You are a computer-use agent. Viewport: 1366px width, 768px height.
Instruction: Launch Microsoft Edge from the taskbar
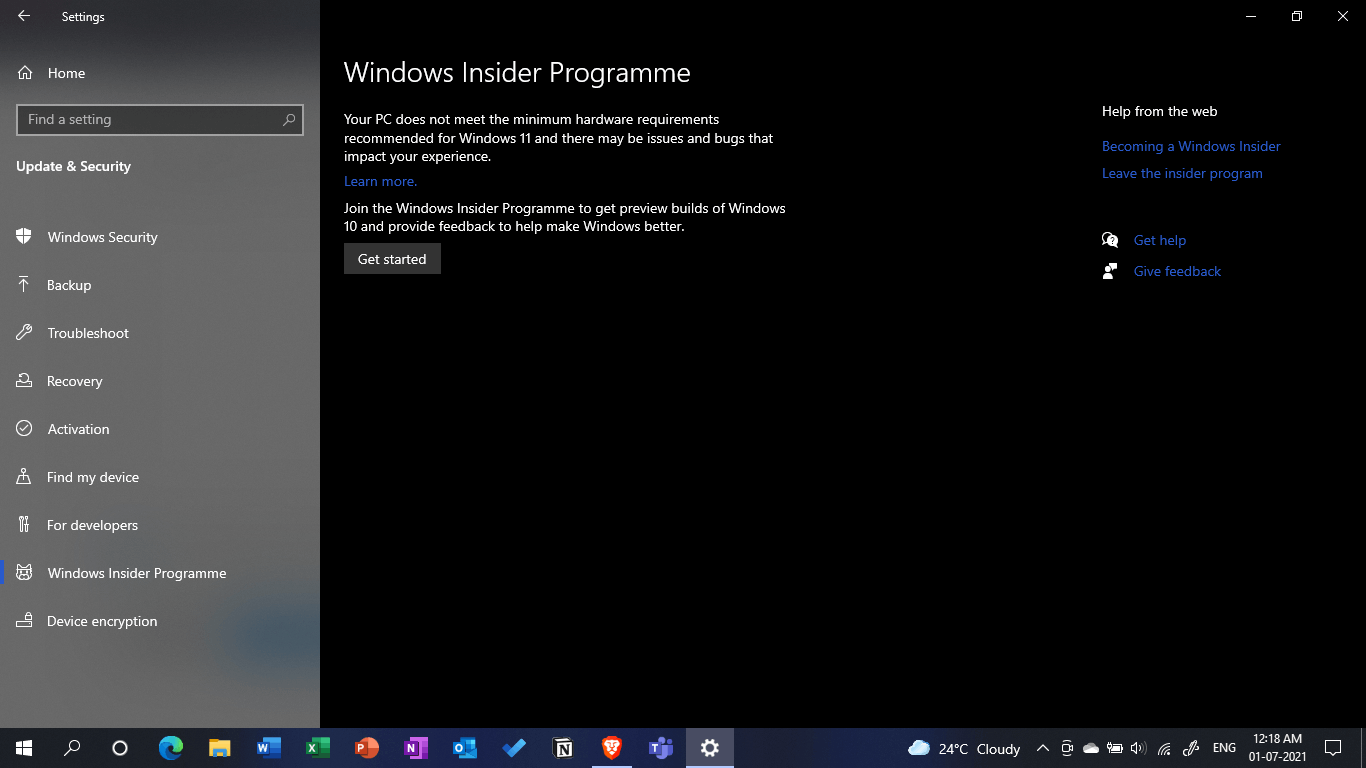tap(171, 748)
